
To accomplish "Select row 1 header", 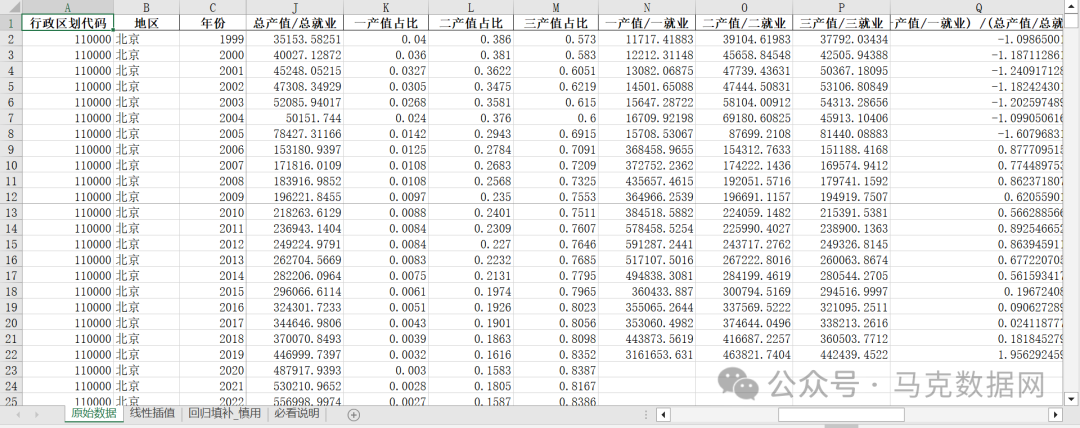I will coord(11,23).
